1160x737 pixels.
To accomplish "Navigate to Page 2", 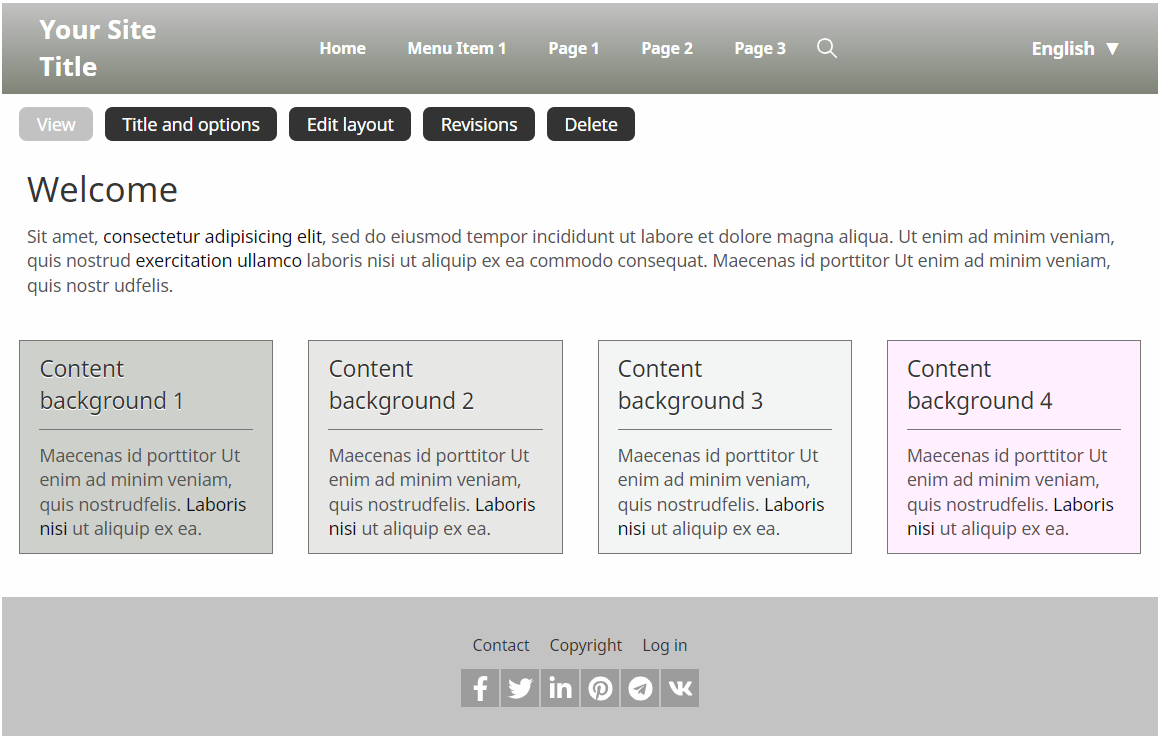I will pyautogui.click(x=666, y=48).
